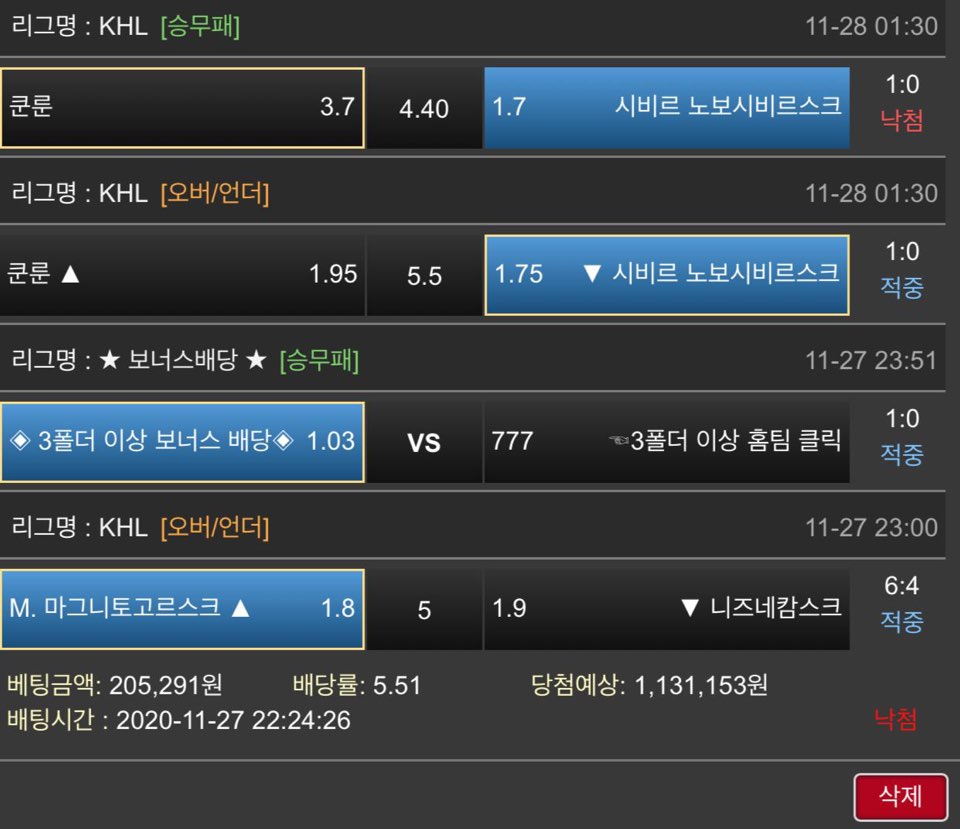This screenshot has height=829, width=960.
Task: Click the first orange [오버/언더] league label
Action: (x=215, y=193)
